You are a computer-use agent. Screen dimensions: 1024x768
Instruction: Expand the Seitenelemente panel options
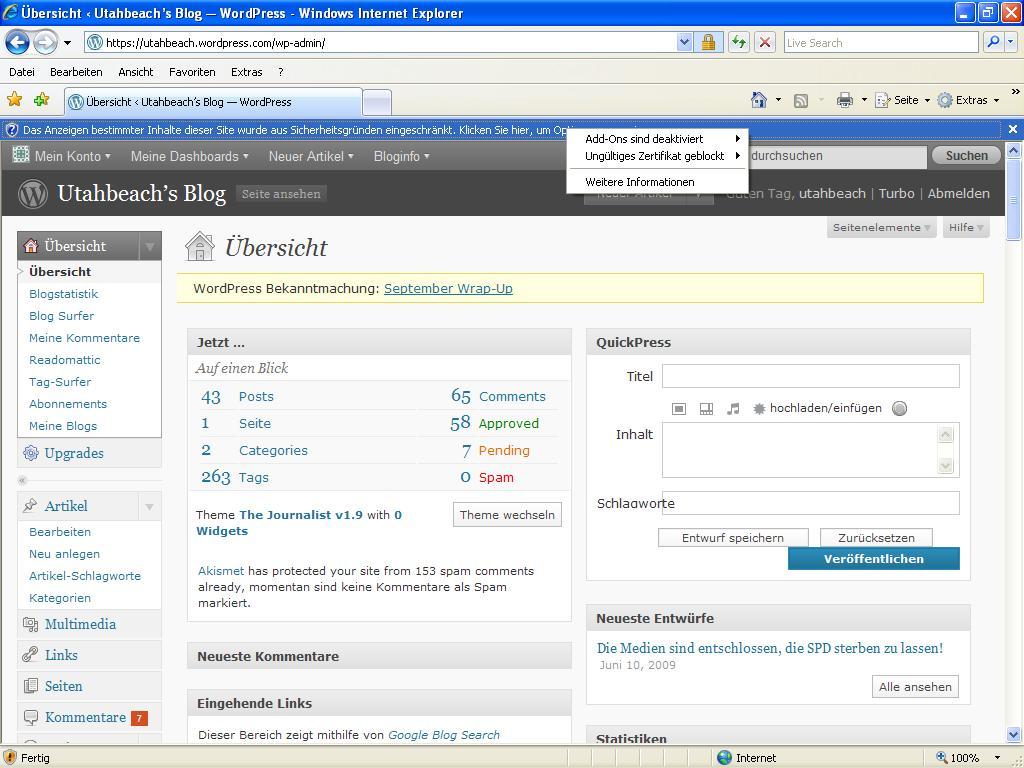click(x=881, y=227)
